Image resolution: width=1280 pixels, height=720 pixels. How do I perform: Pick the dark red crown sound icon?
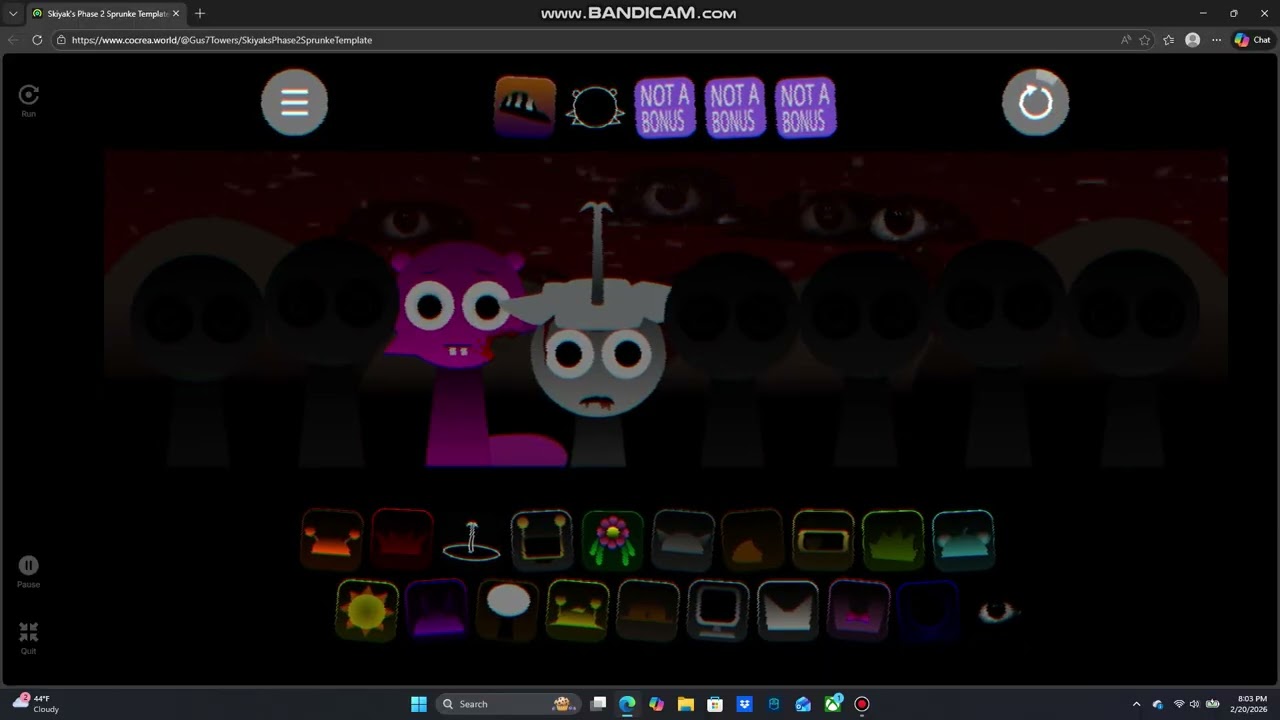(x=402, y=540)
